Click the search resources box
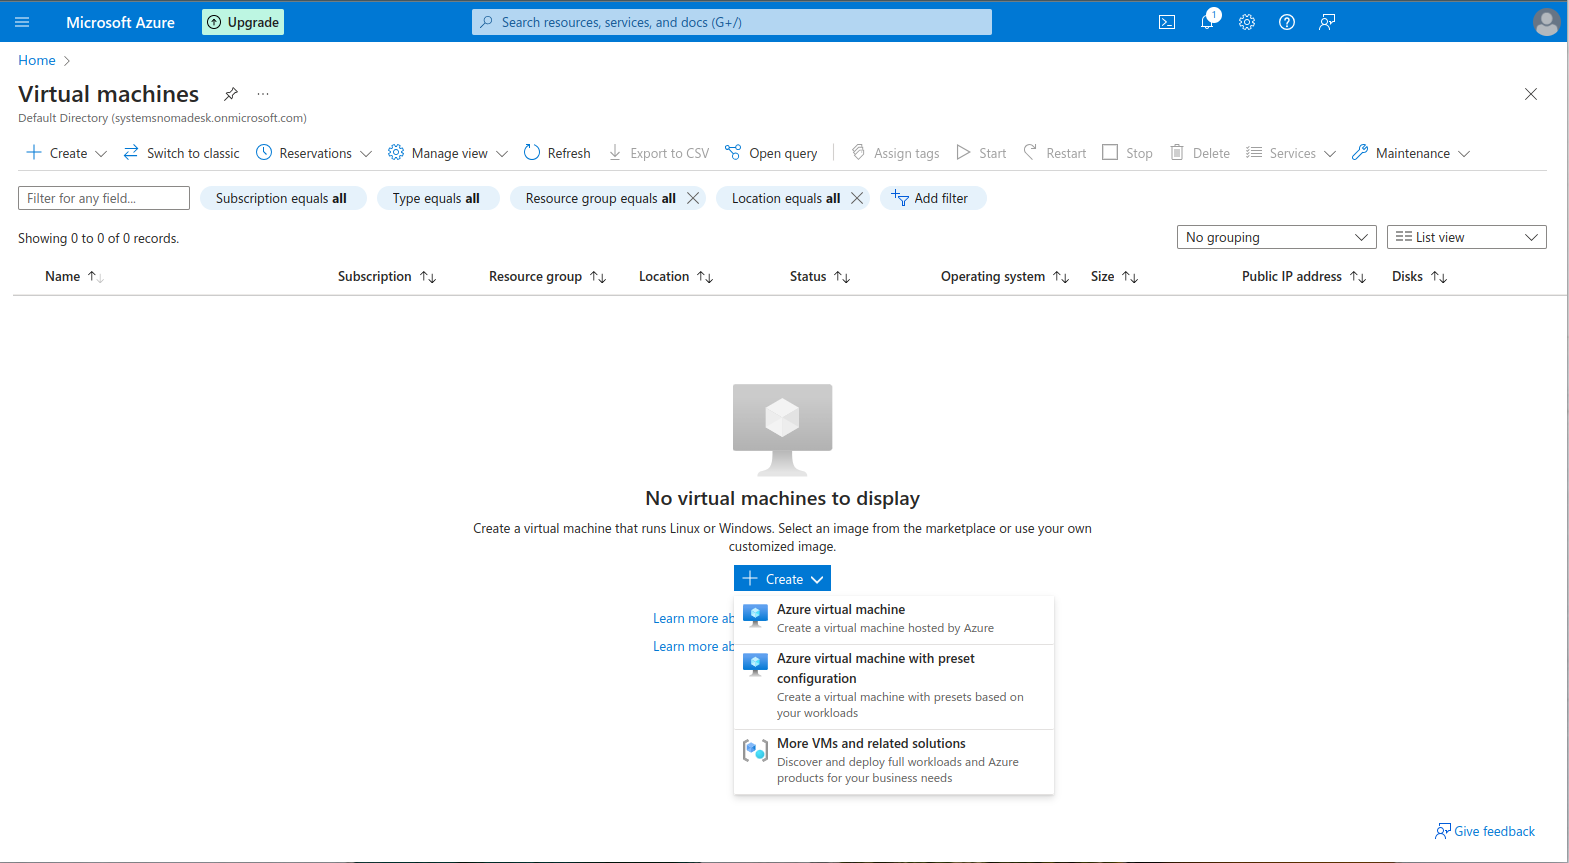 click(x=732, y=22)
